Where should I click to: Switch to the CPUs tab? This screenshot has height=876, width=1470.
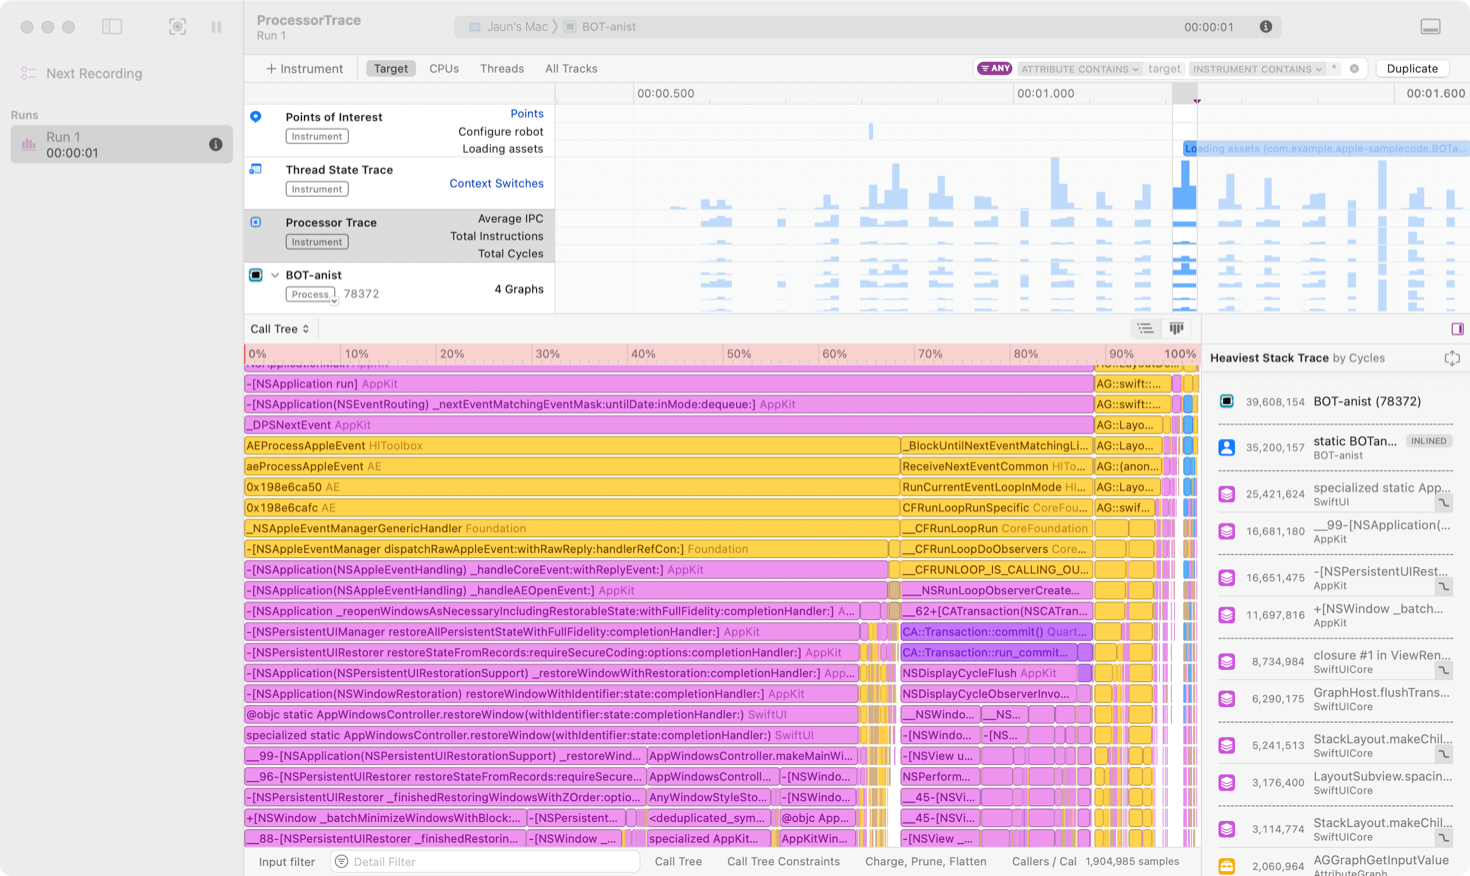pyautogui.click(x=443, y=68)
